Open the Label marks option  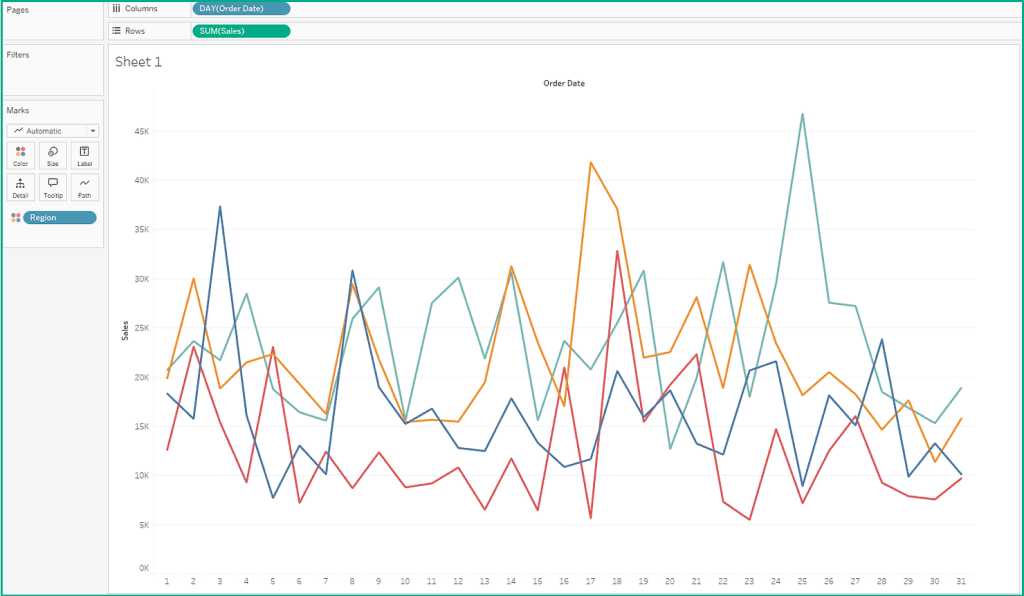(84, 155)
